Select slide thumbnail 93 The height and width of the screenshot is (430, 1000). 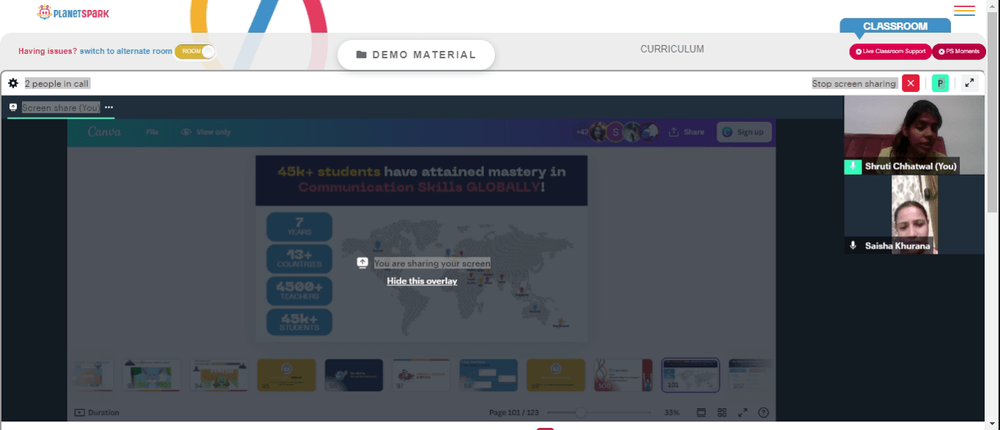tap(152, 375)
